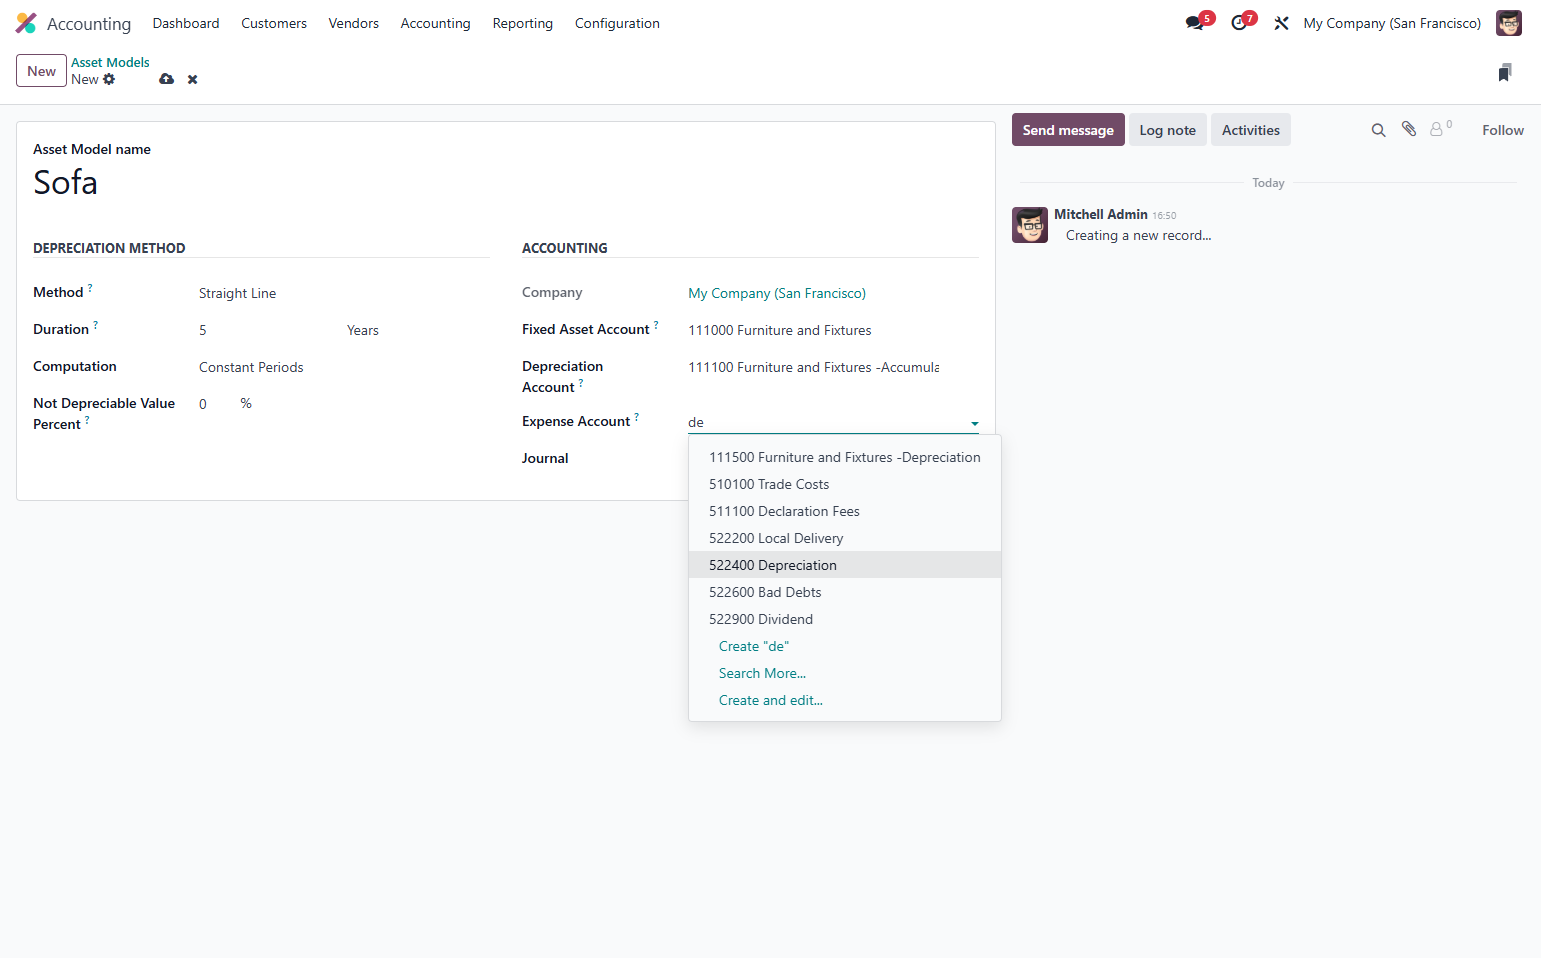Open the Accounting app home icon

pyautogui.click(x=26, y=23)
